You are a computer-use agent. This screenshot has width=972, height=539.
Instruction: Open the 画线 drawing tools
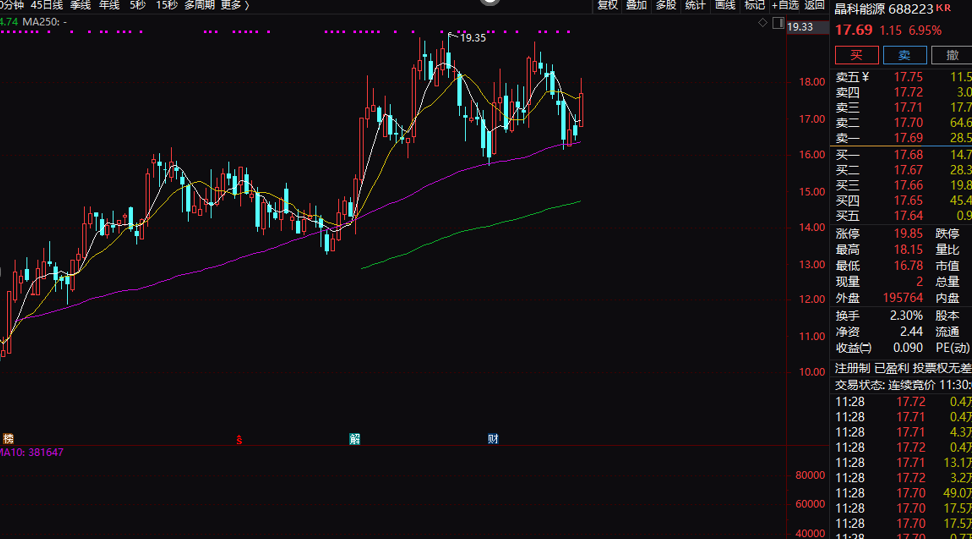[x=725, y=5]
